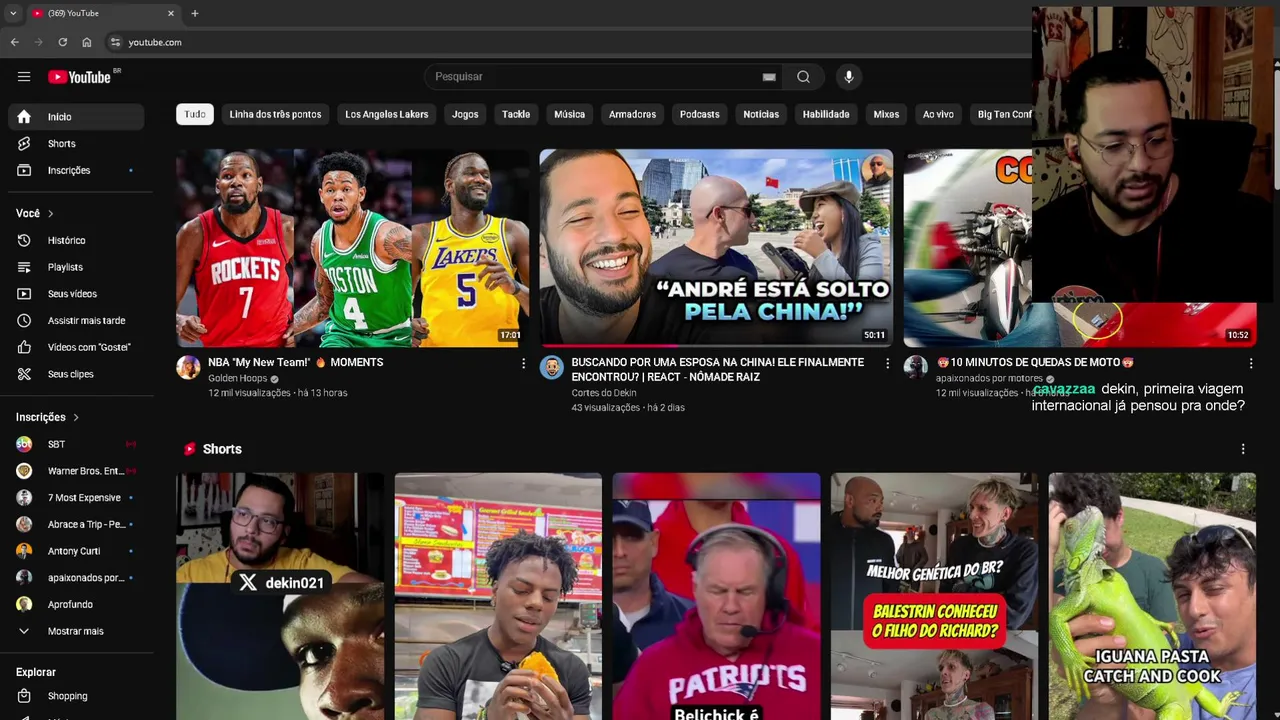Click Golden Hoops channel avatar
1280x720 pixels.
(188, 367)
